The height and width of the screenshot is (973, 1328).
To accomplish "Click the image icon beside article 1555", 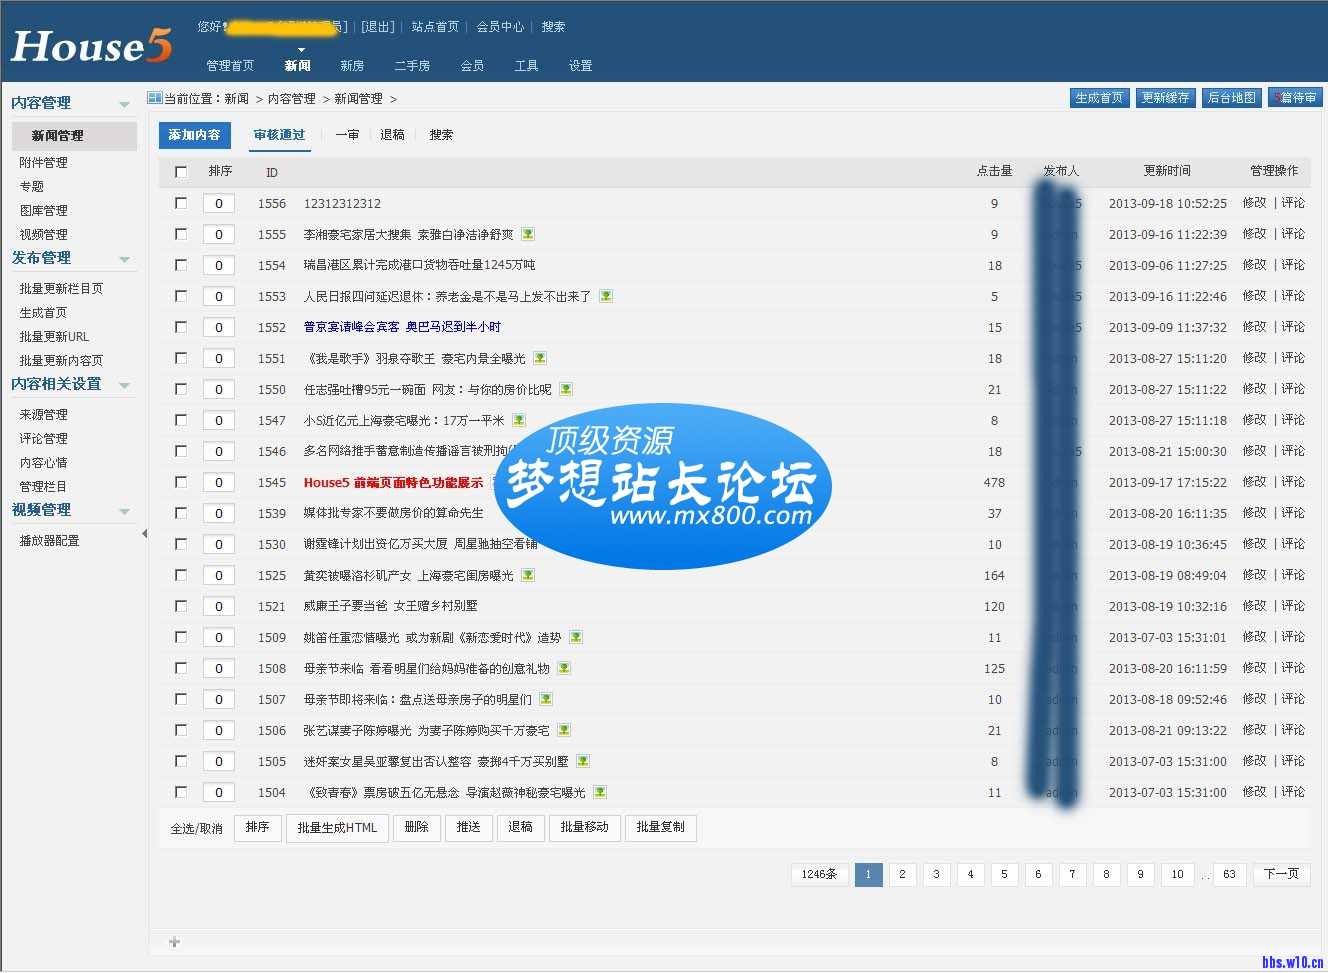I will click(x=528, y=234).
